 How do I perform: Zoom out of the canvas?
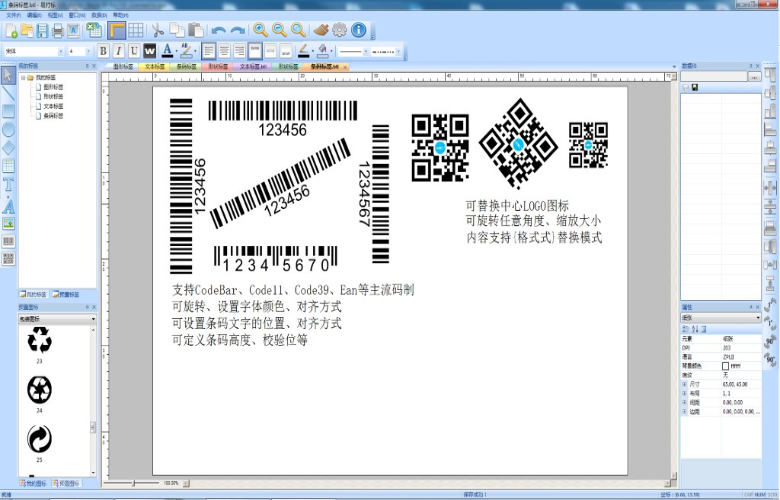[x=279, y=30]
